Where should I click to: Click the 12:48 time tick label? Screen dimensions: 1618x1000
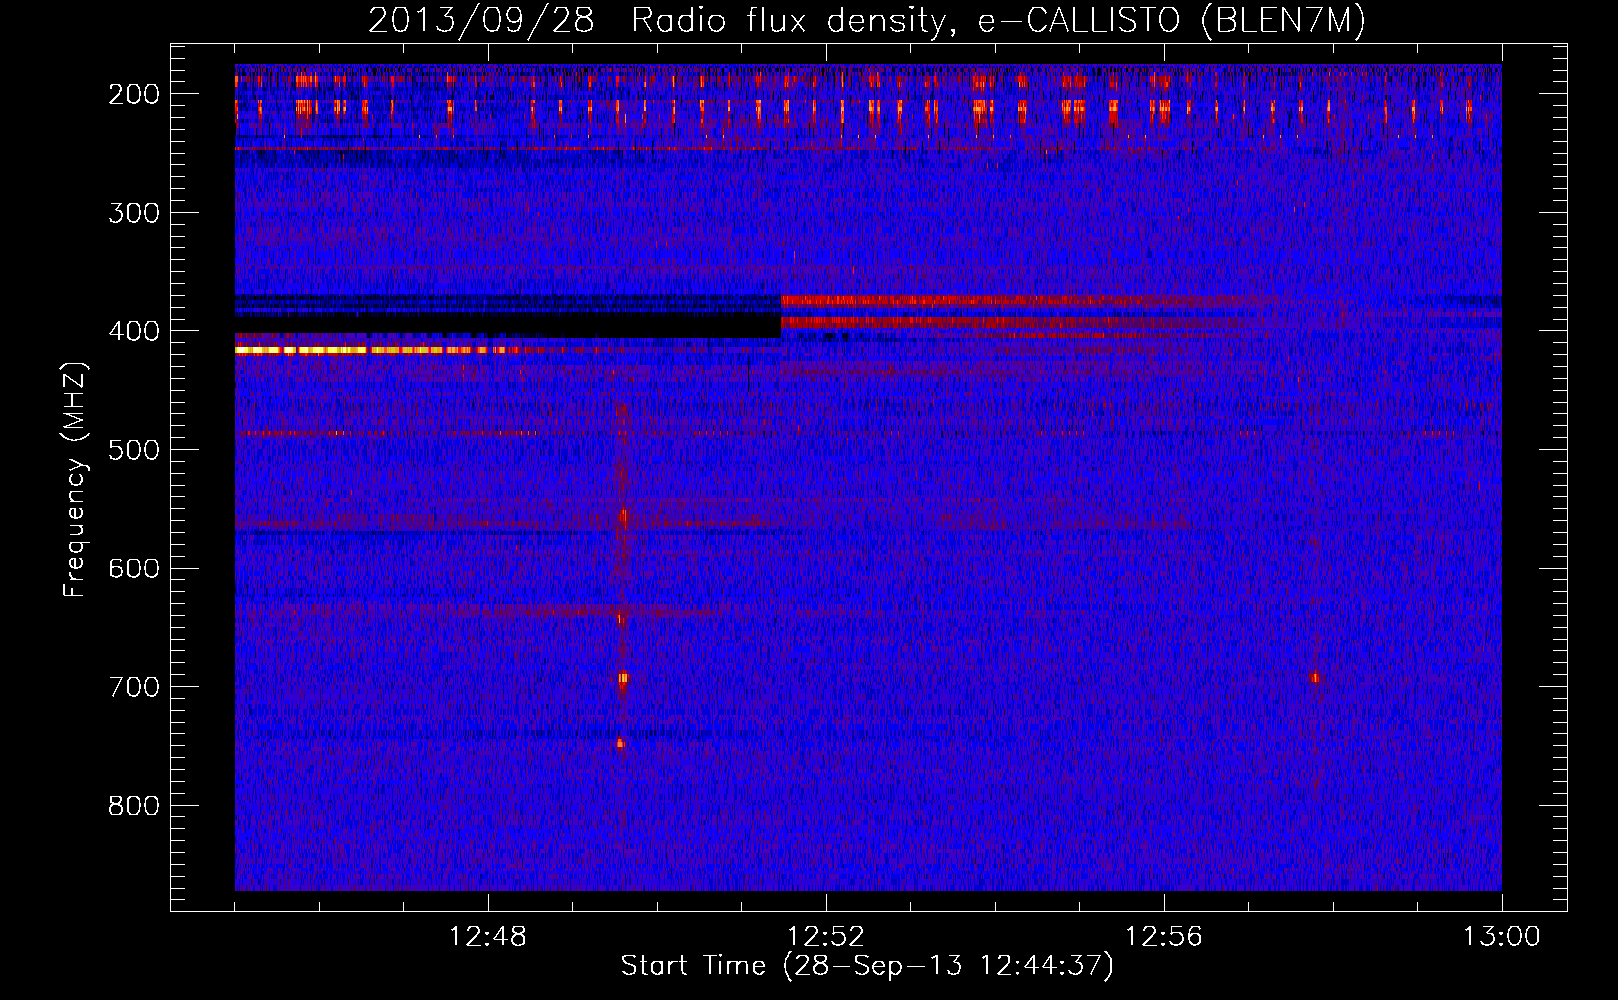[x=488, y=937]
